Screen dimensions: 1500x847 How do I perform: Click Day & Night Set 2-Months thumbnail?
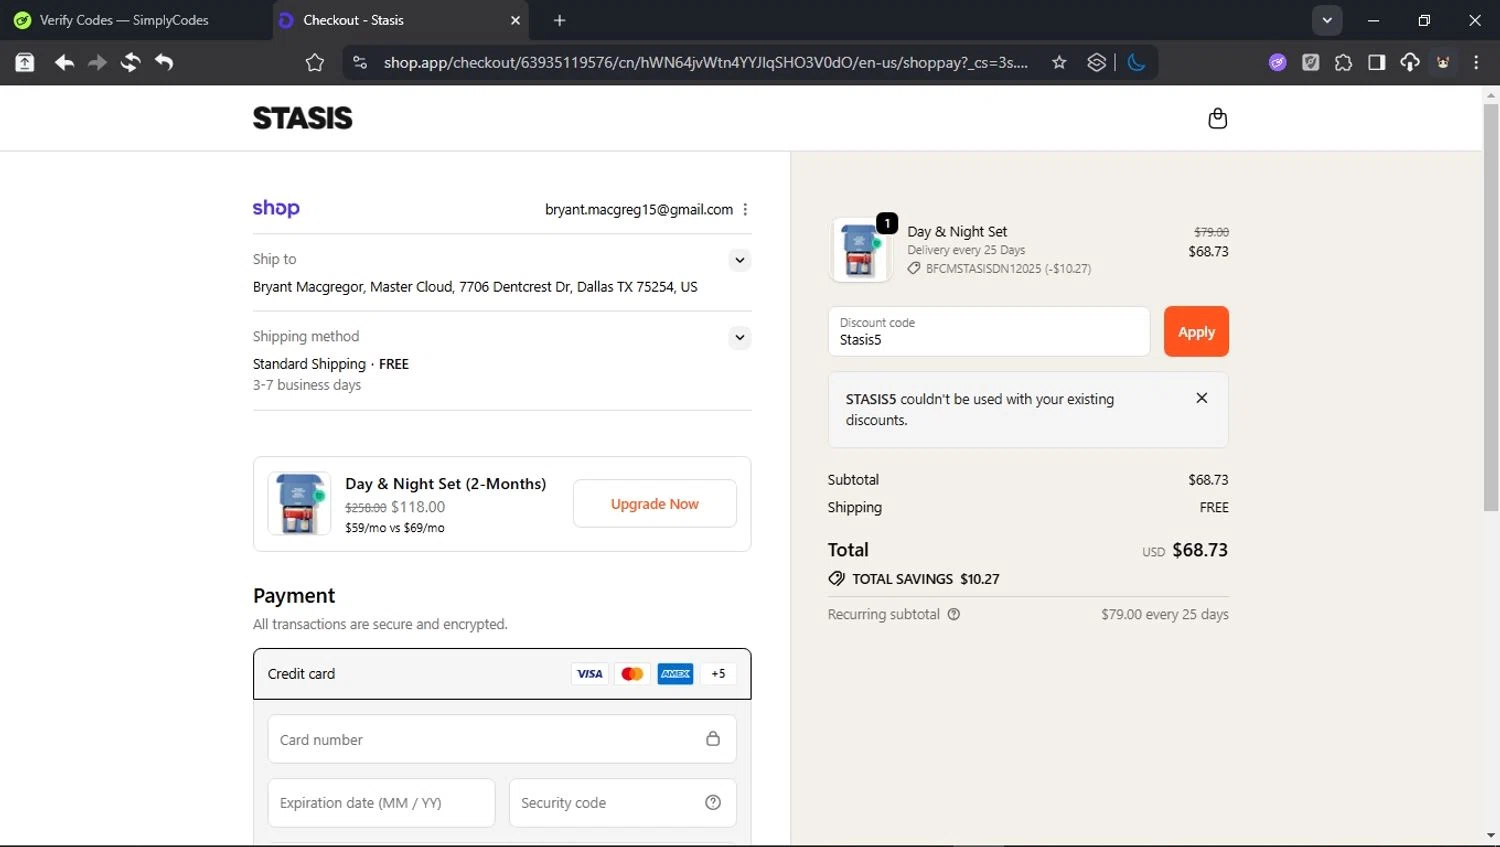click(x=299, y=503)
